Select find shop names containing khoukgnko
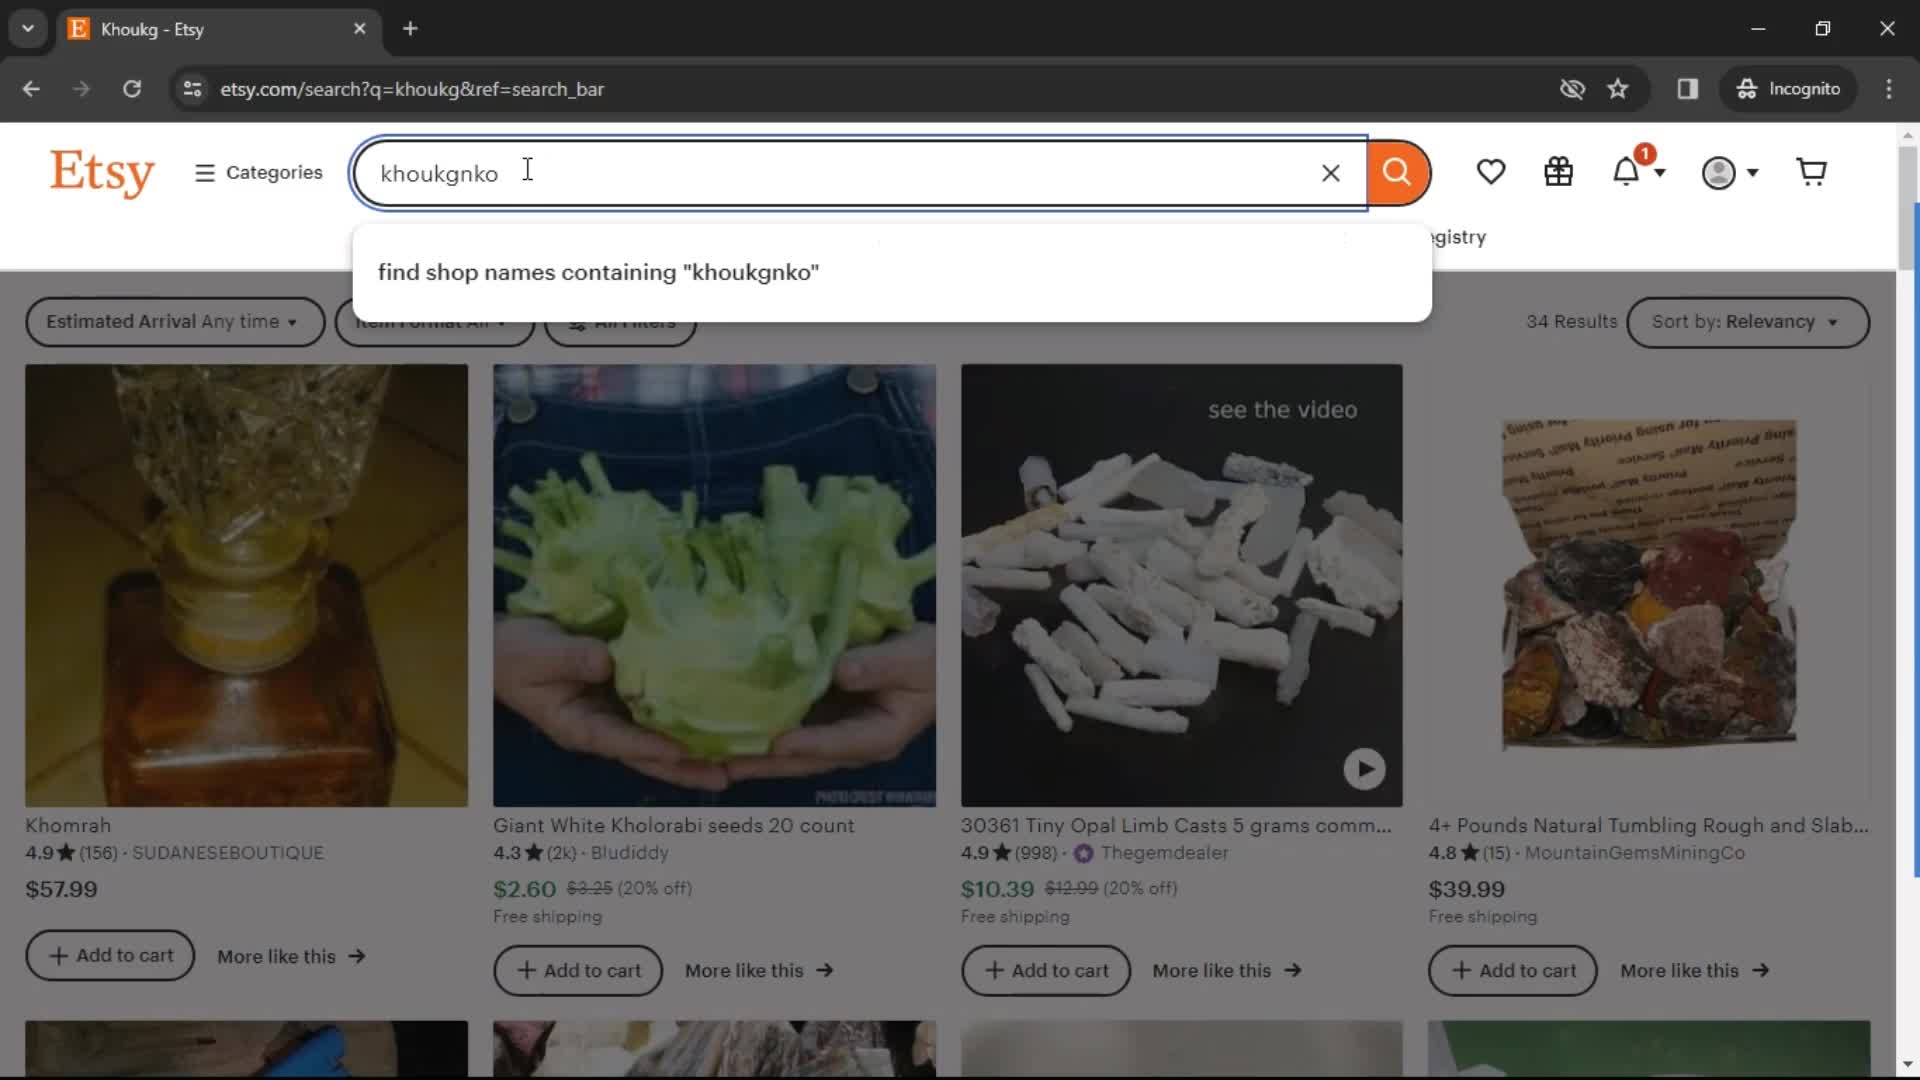1920x1080 pixels. click(x=599, y=270)
